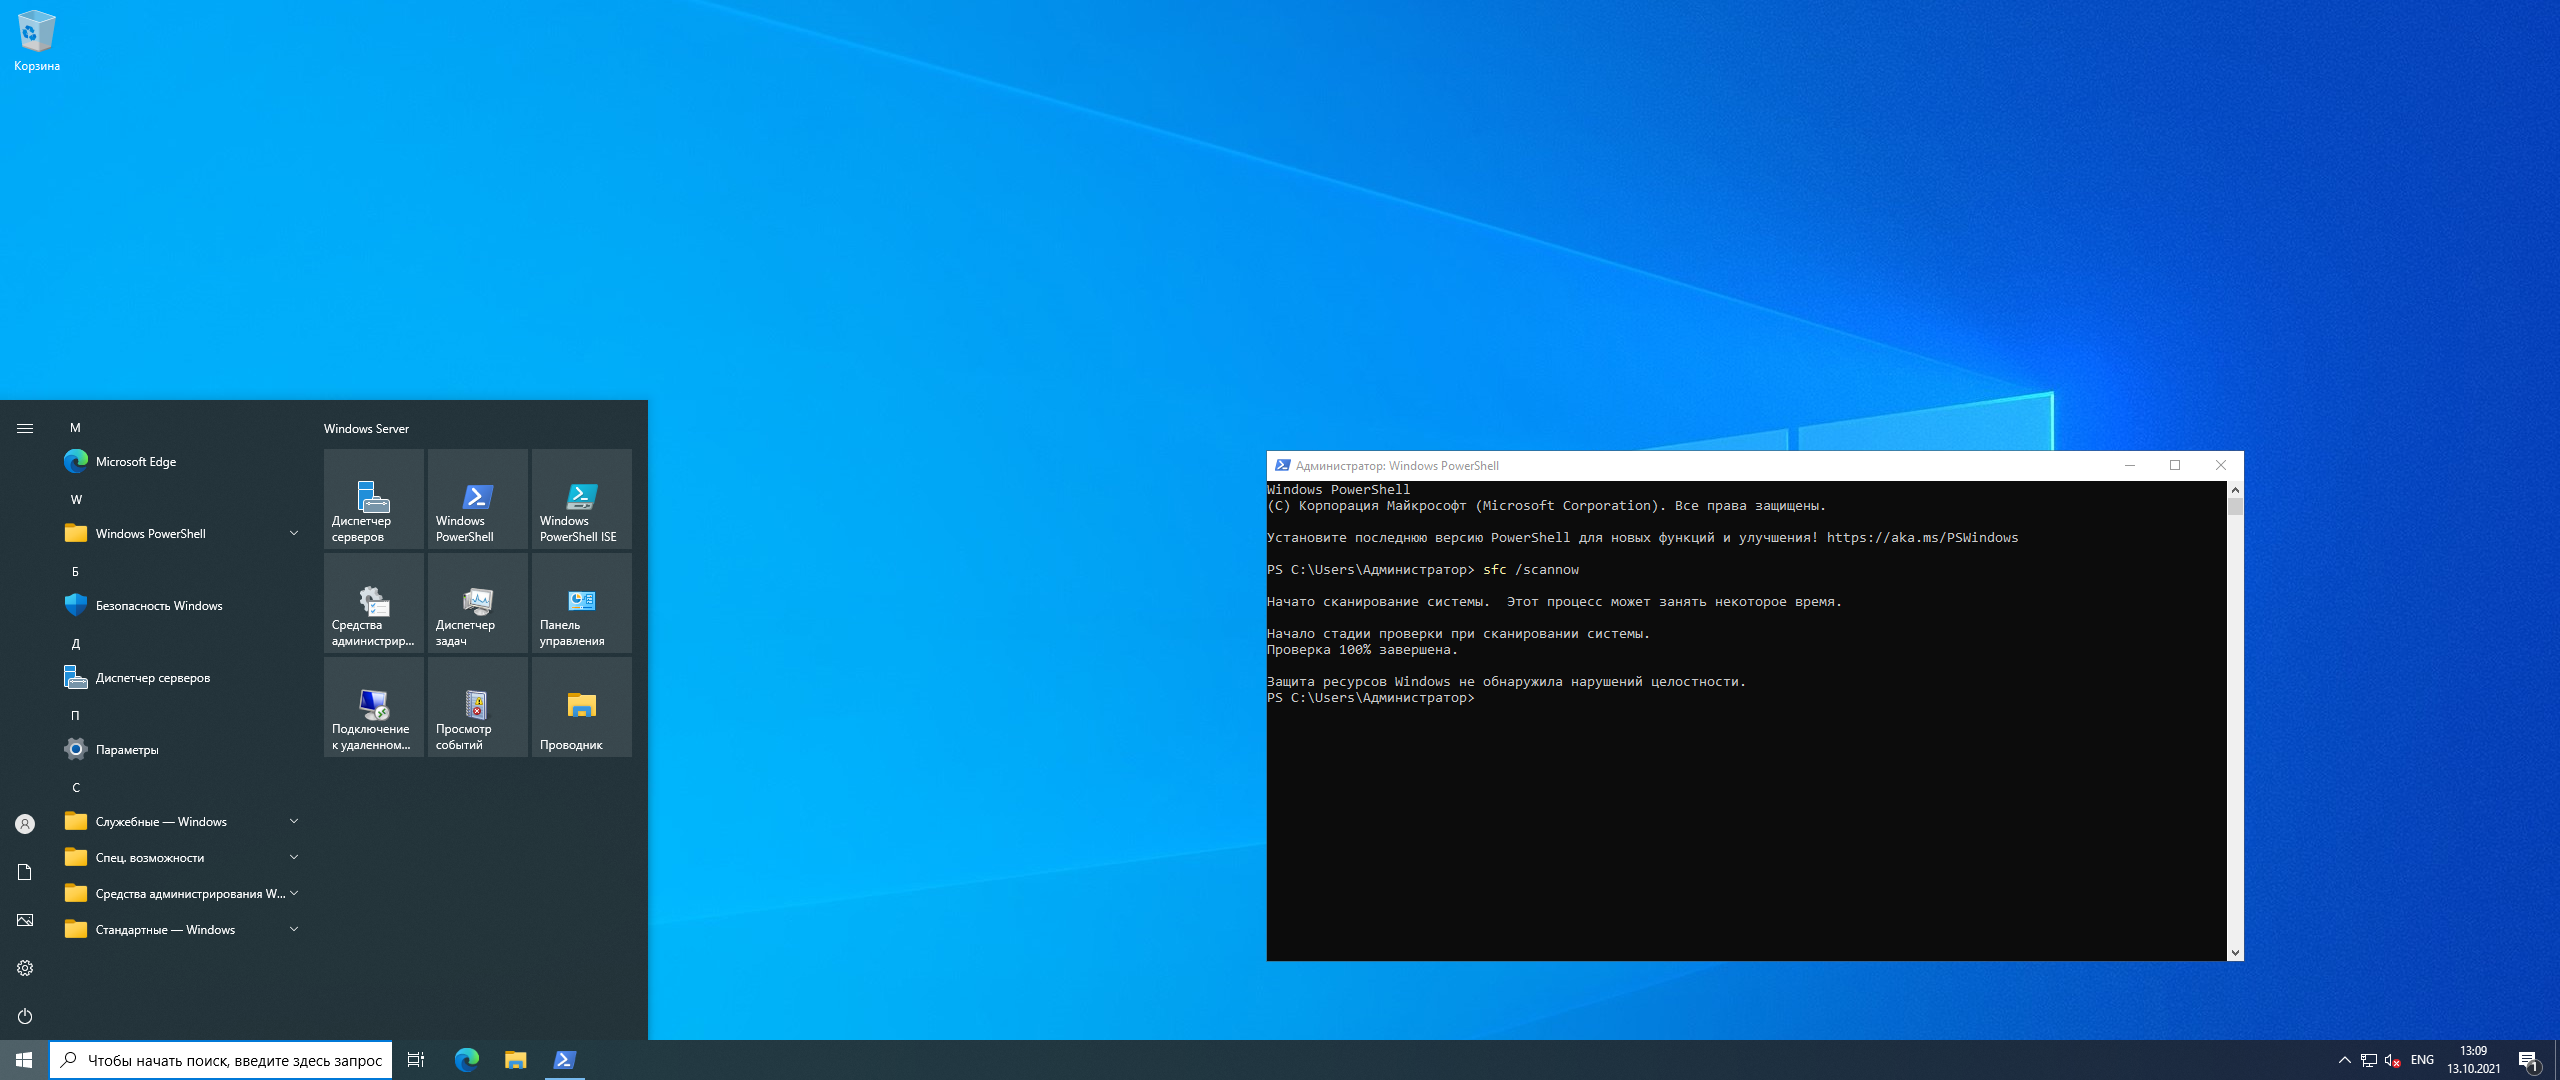The width and height of the screenshot is (2560, 1080).
Task: Minimize the PowerShell window
Action: click(x=2130, y=466)
